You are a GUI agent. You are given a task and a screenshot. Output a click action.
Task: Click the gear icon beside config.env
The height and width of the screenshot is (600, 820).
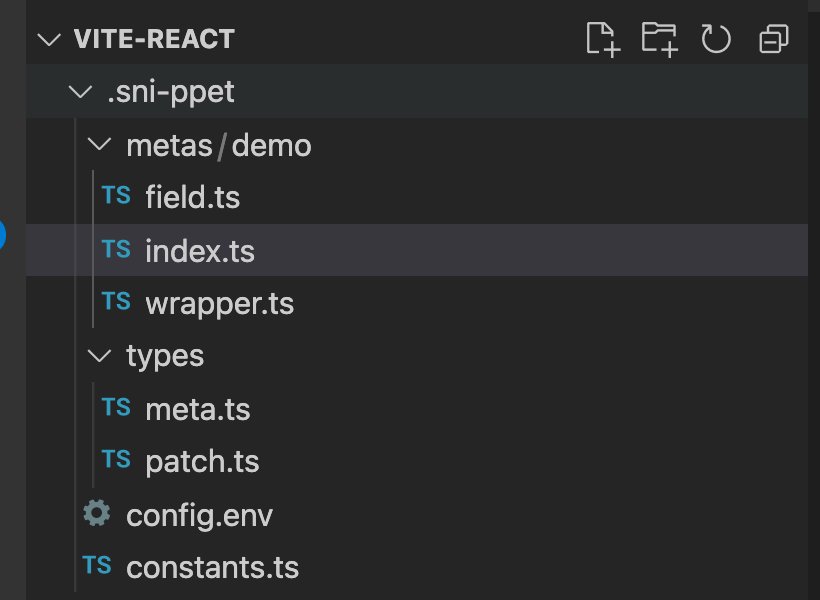97,513
